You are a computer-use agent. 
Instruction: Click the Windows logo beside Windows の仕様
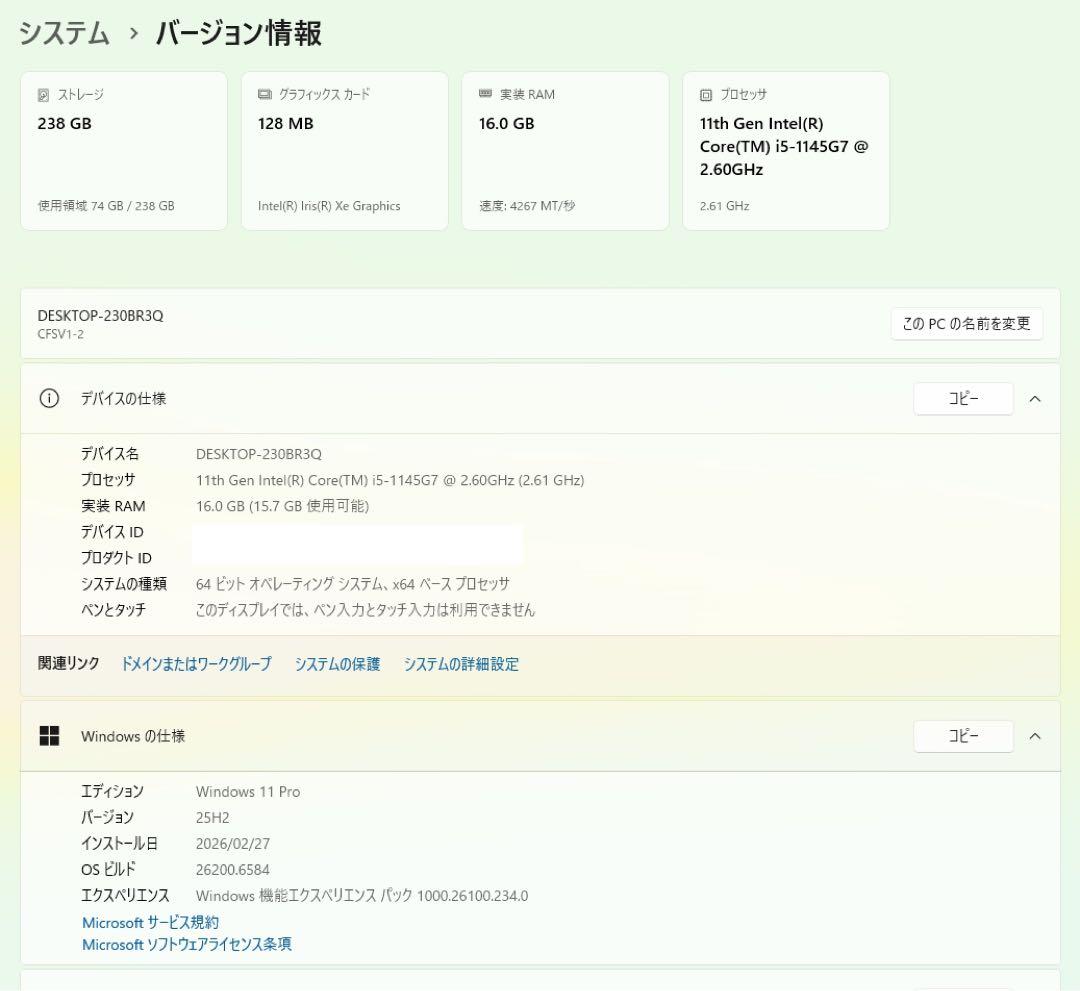click(49, 736)
